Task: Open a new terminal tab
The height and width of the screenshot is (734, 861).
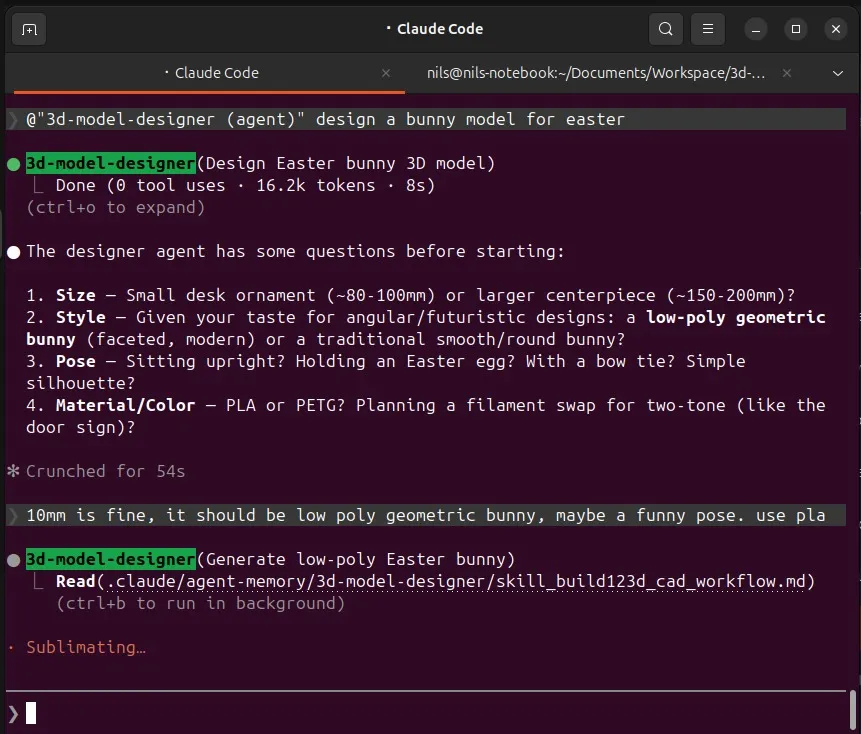Action: pos(29,29)
